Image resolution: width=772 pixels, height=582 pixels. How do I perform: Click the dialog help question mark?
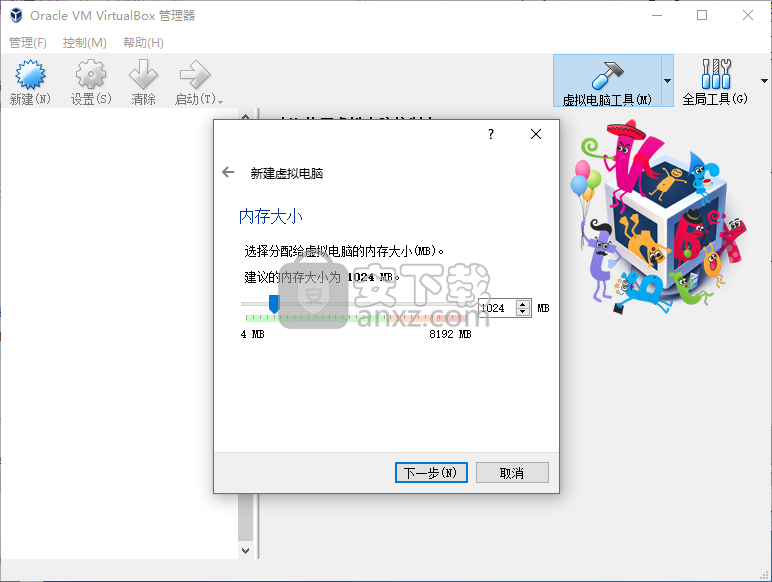coord(491,134)
